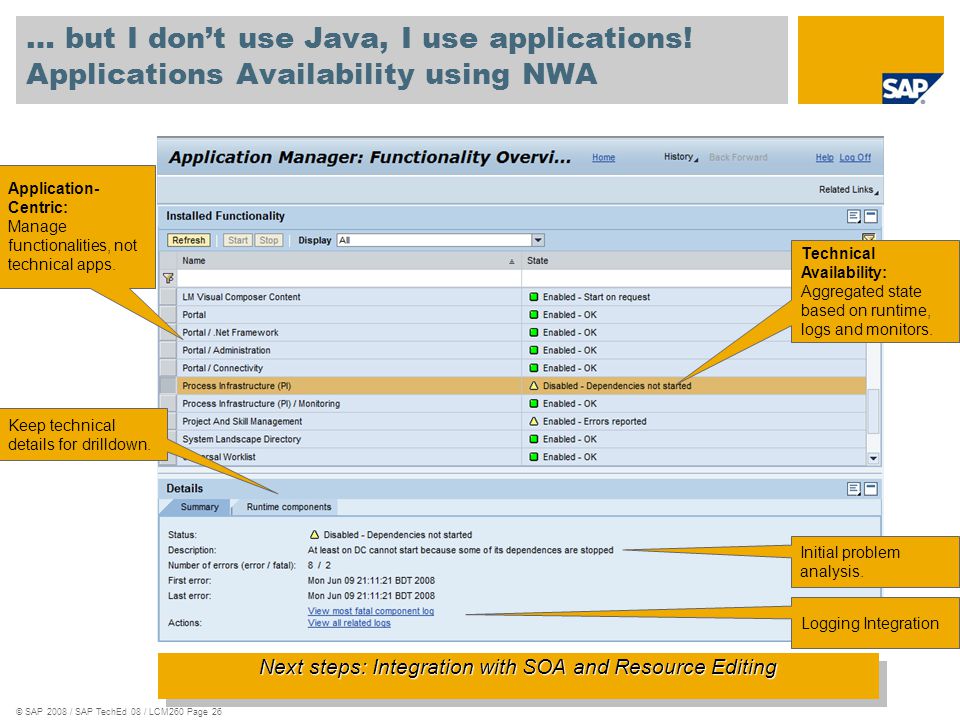Click the funnel filter icon beside the filter row

point(168,279)
